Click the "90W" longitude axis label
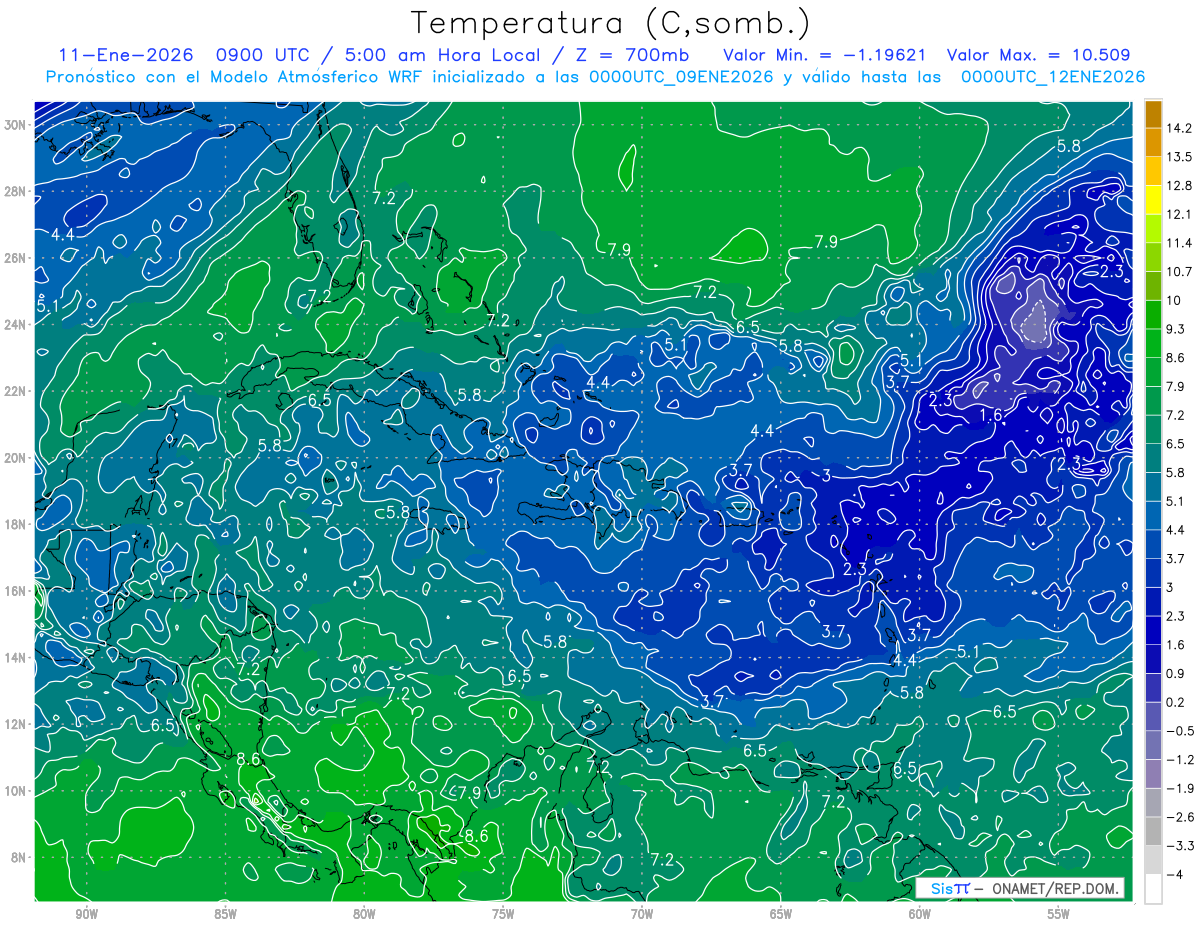The image size is (1200, 927). pyautogui.click(x=87, y=914)
